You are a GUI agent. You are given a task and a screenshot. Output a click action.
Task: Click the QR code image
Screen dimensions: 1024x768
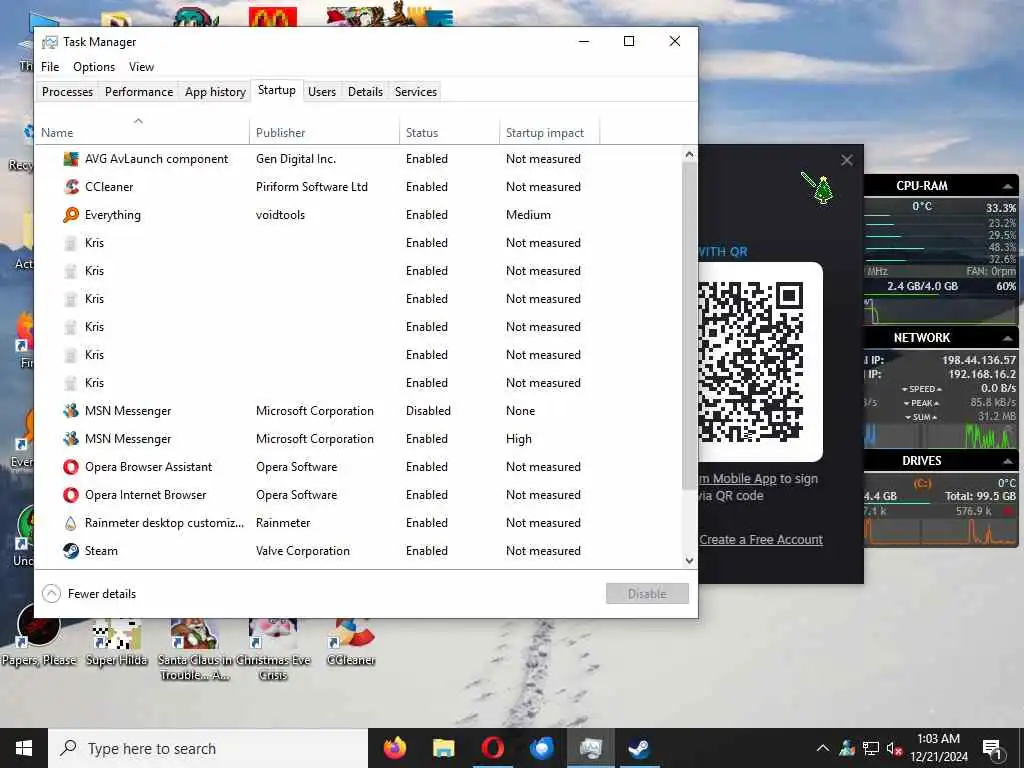click(751, 362)
